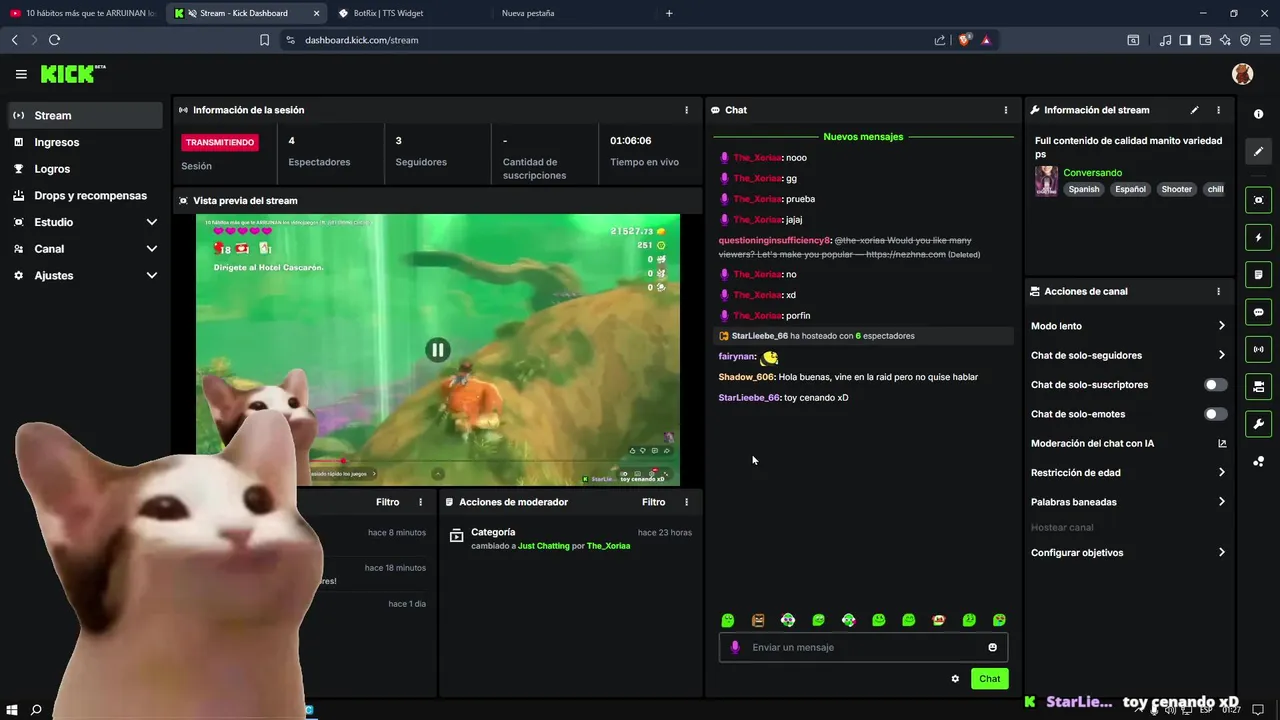Image resolution: width=1280 pixels, height=720 pixels.
Task: Expand the Ajustes sidebar section
Action: [85, 275]
